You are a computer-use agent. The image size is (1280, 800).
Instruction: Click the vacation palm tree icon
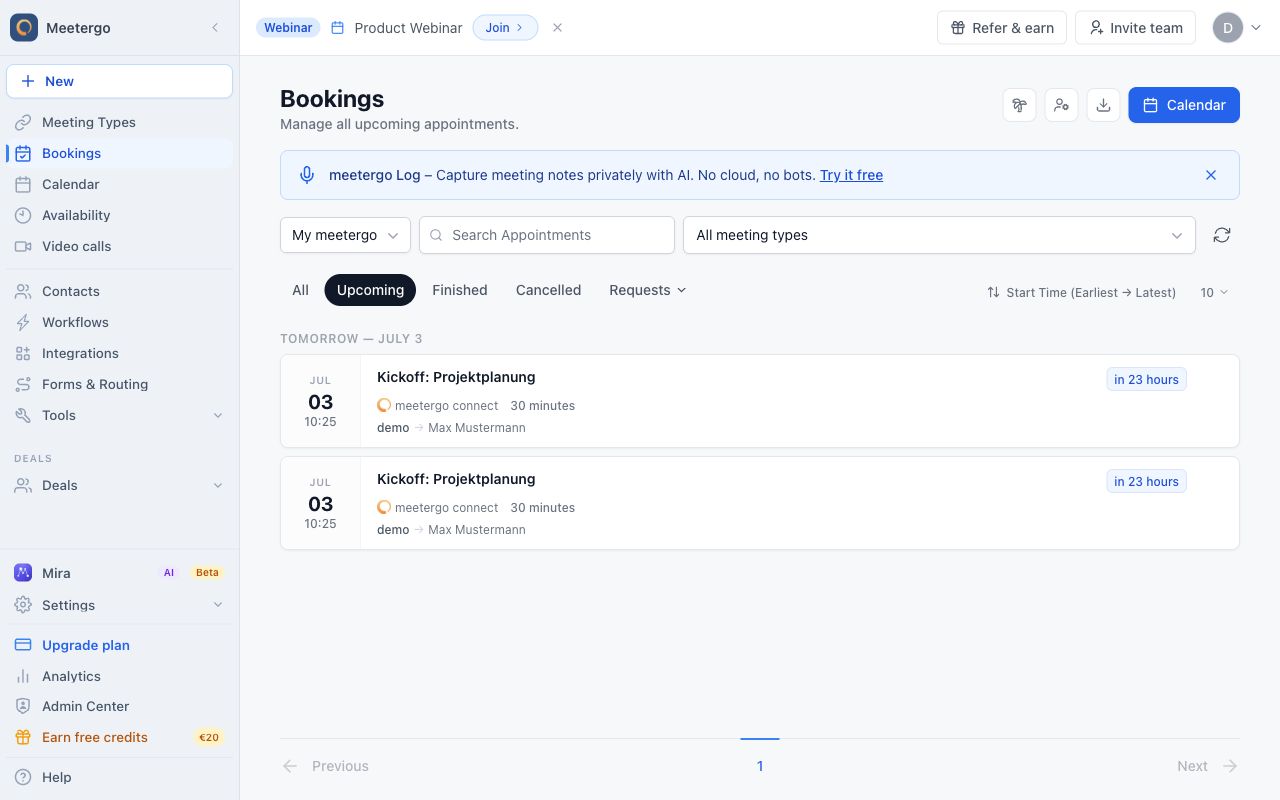[x=1019, y=105]
